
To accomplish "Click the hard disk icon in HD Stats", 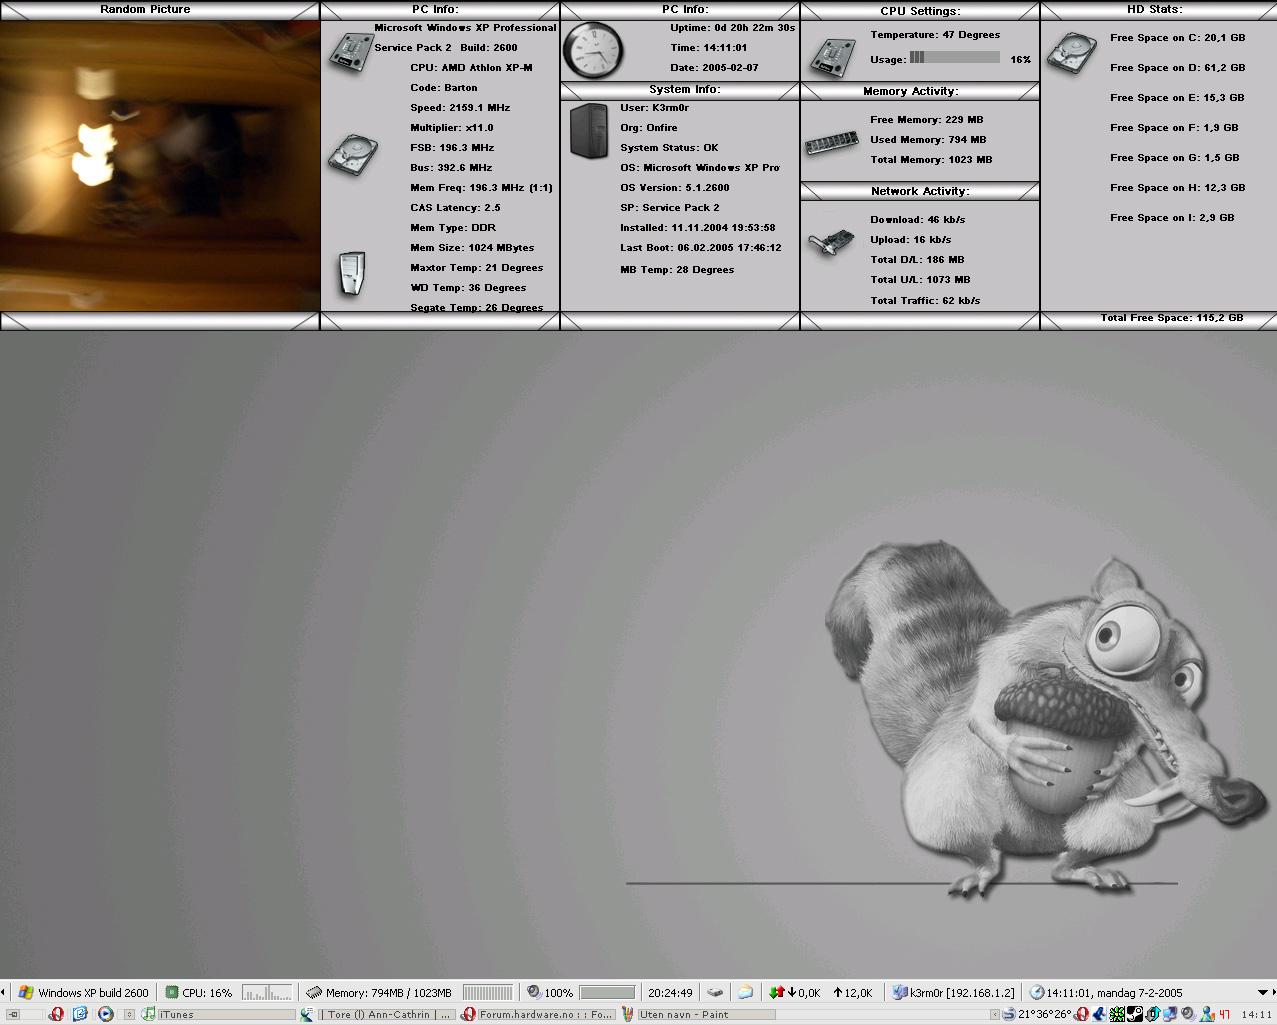I will (1072, 54).
